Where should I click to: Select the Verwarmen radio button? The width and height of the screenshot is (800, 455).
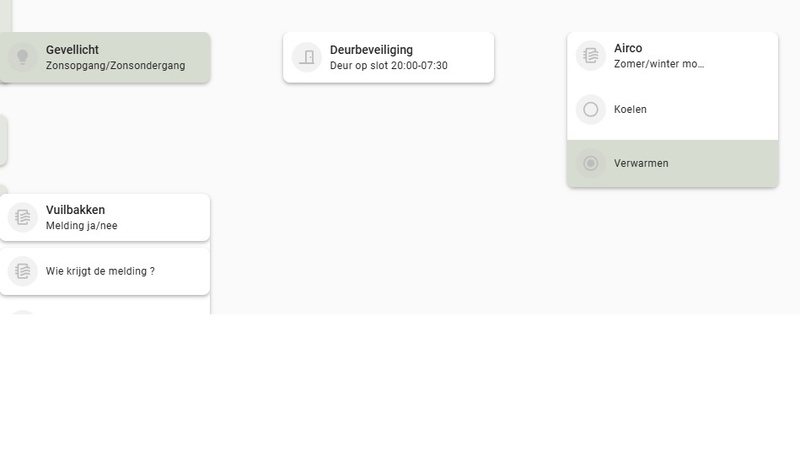coord(591,163)
